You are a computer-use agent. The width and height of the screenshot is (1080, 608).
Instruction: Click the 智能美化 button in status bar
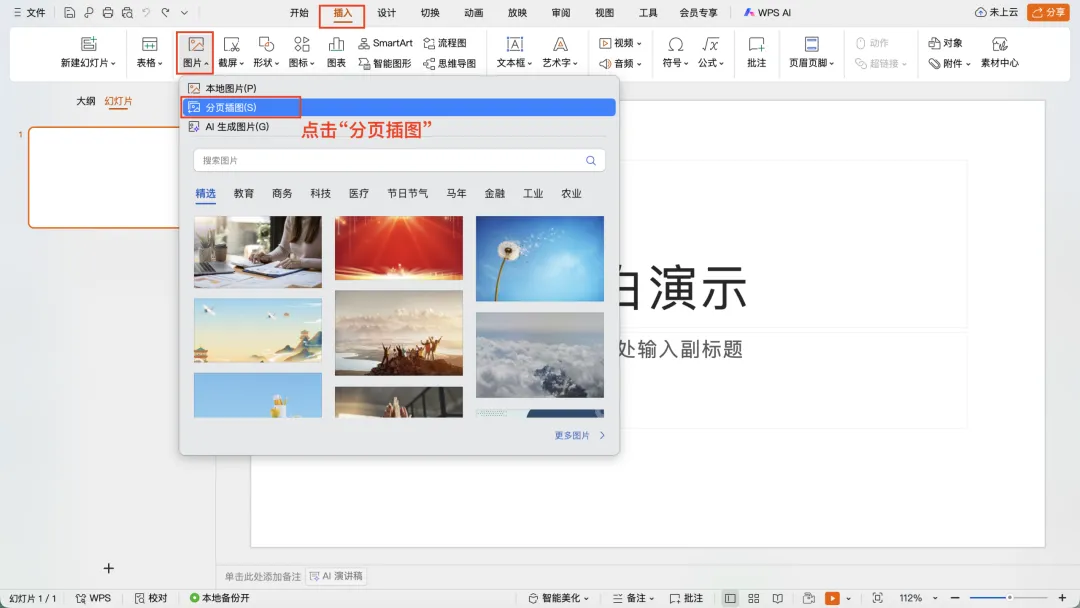click(559, 598)
